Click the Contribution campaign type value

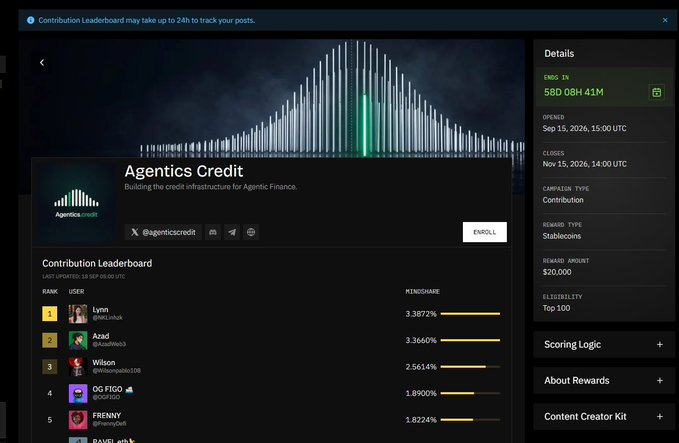click(x=563, y=200)
